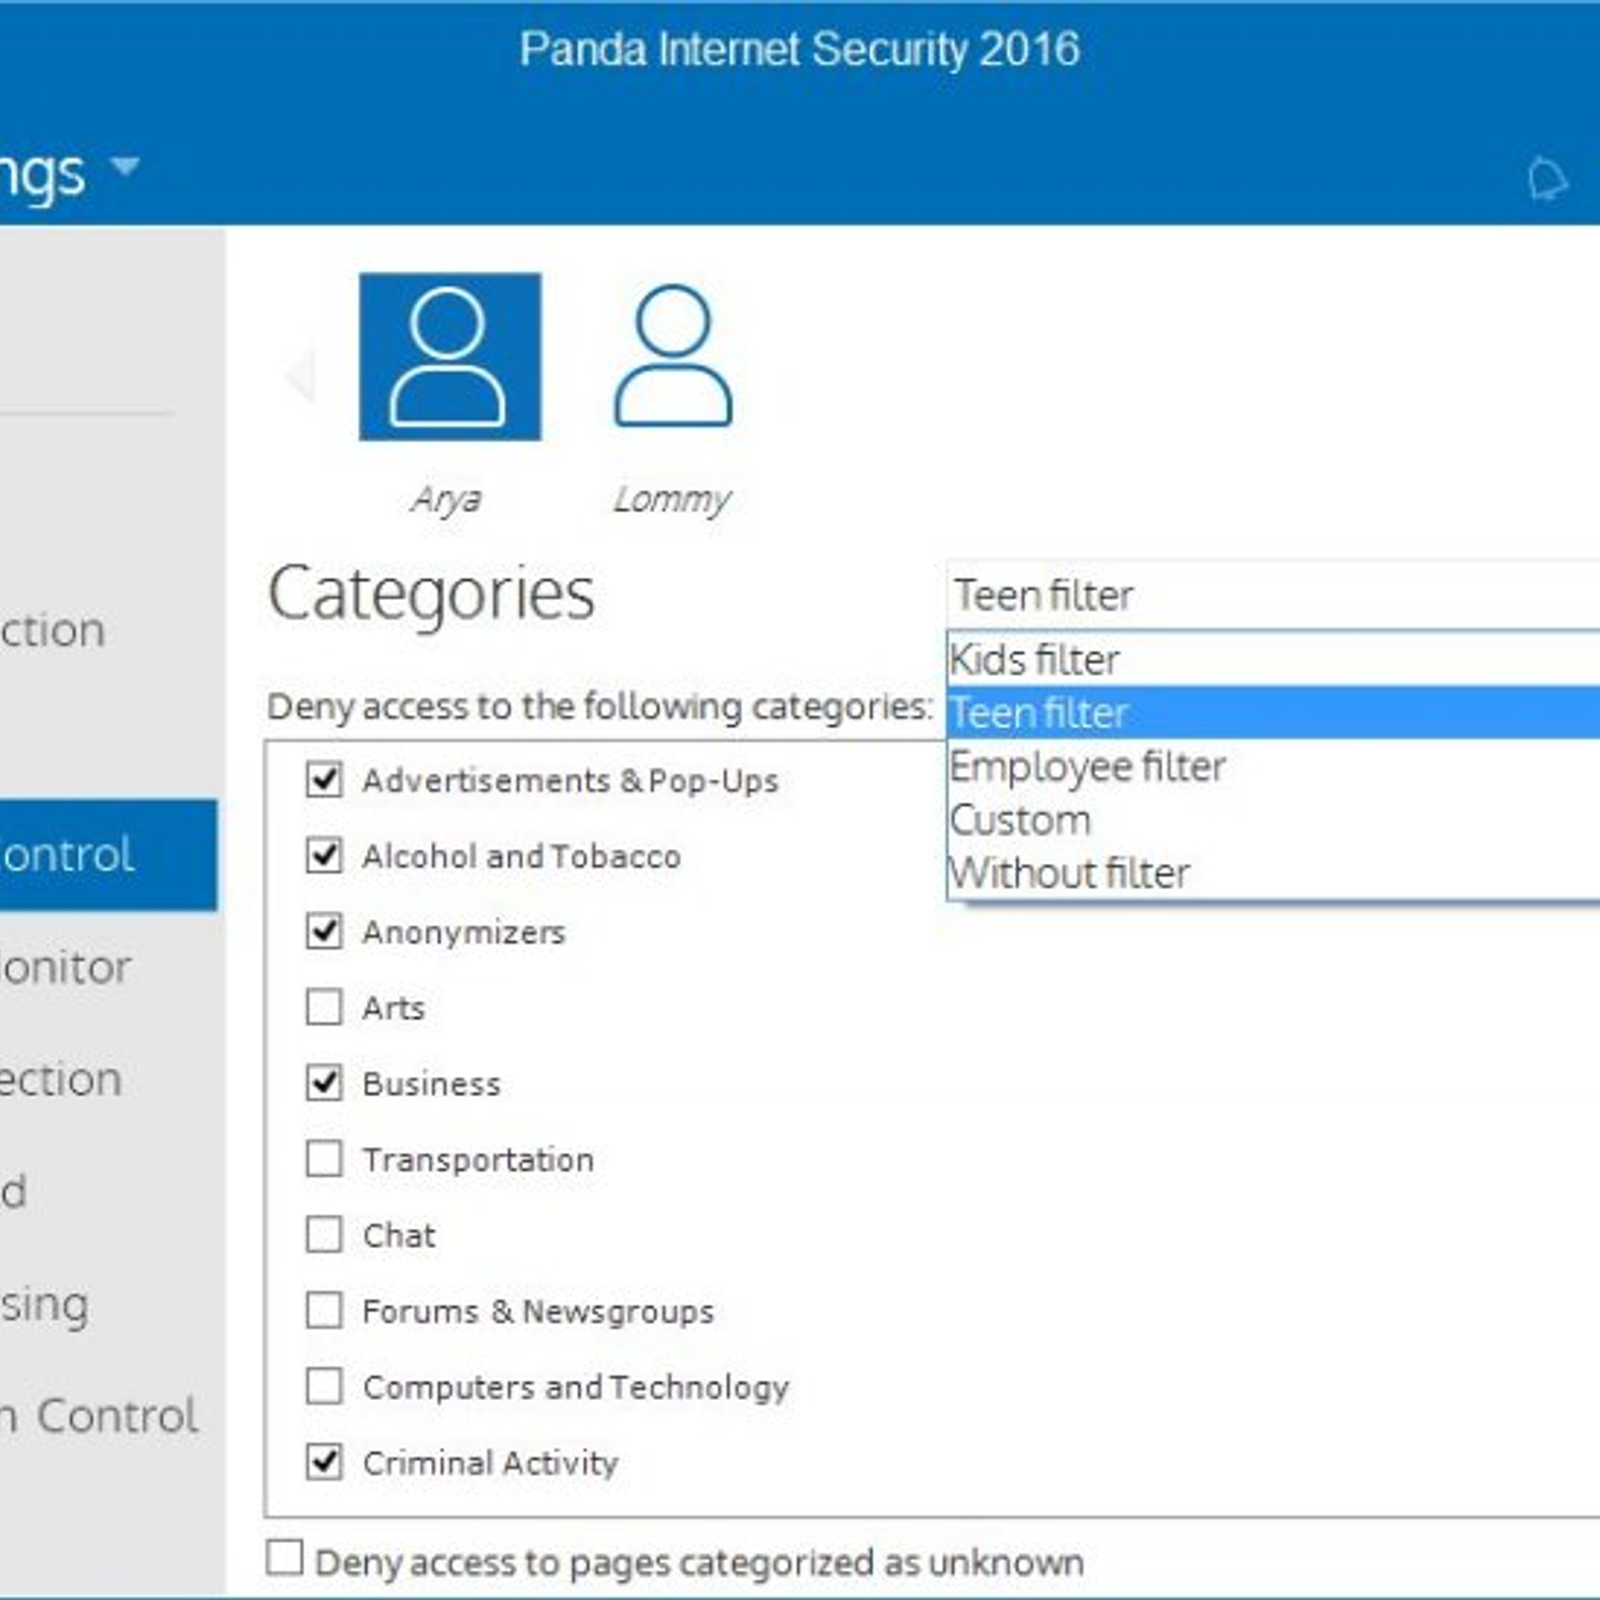Image resolution: width=1600 pixels, height=1600 pixels.
Task: Click the Anonymizers category label
Action: (464, 932)
